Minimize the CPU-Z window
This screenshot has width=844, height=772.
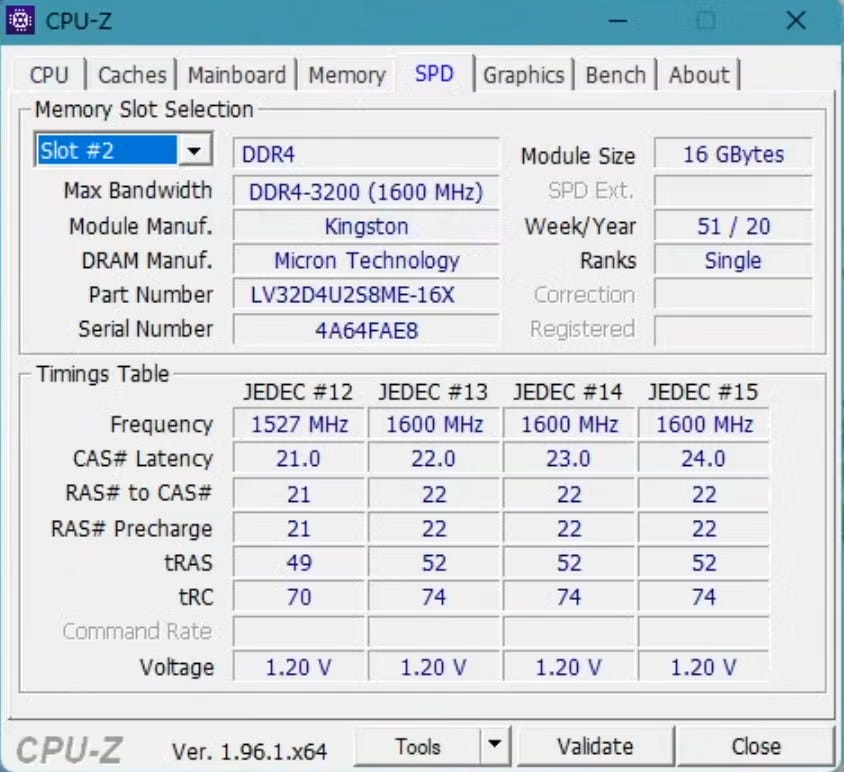click(x=617, y=21)
